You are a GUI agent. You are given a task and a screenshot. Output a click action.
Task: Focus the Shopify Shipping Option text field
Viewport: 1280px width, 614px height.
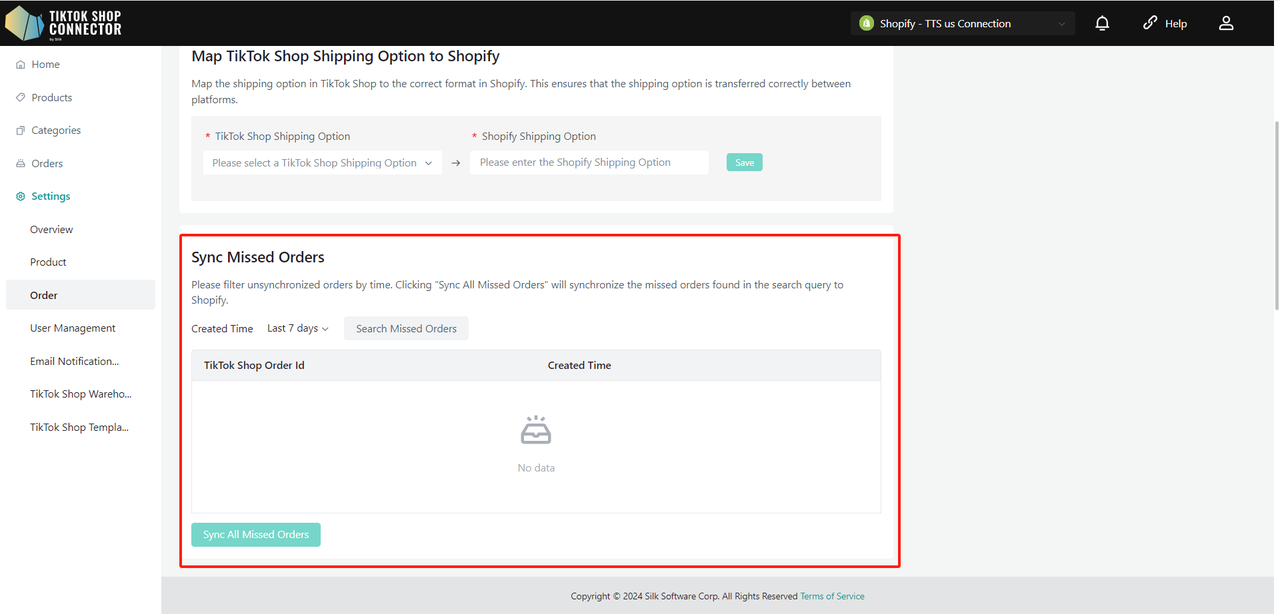(x=589, y=163)
